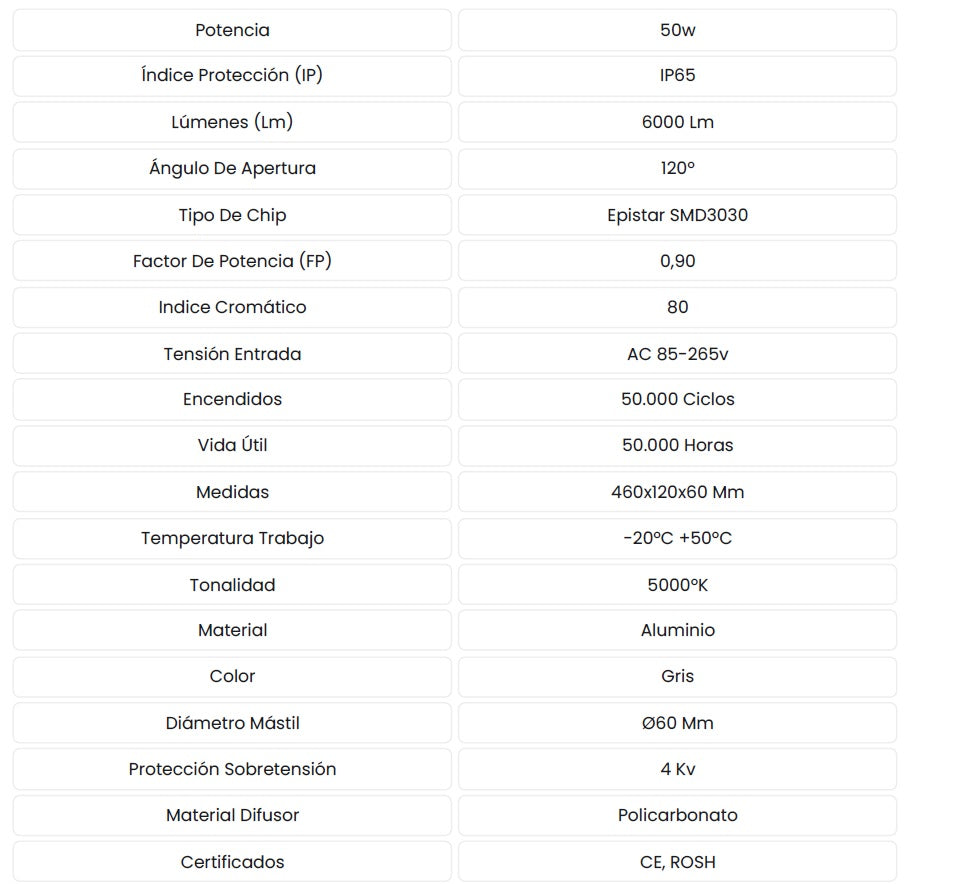Click the 460x120x60 Mm measurements value
The height and width of the screenshot is (884, 959).
pos(677,492)
